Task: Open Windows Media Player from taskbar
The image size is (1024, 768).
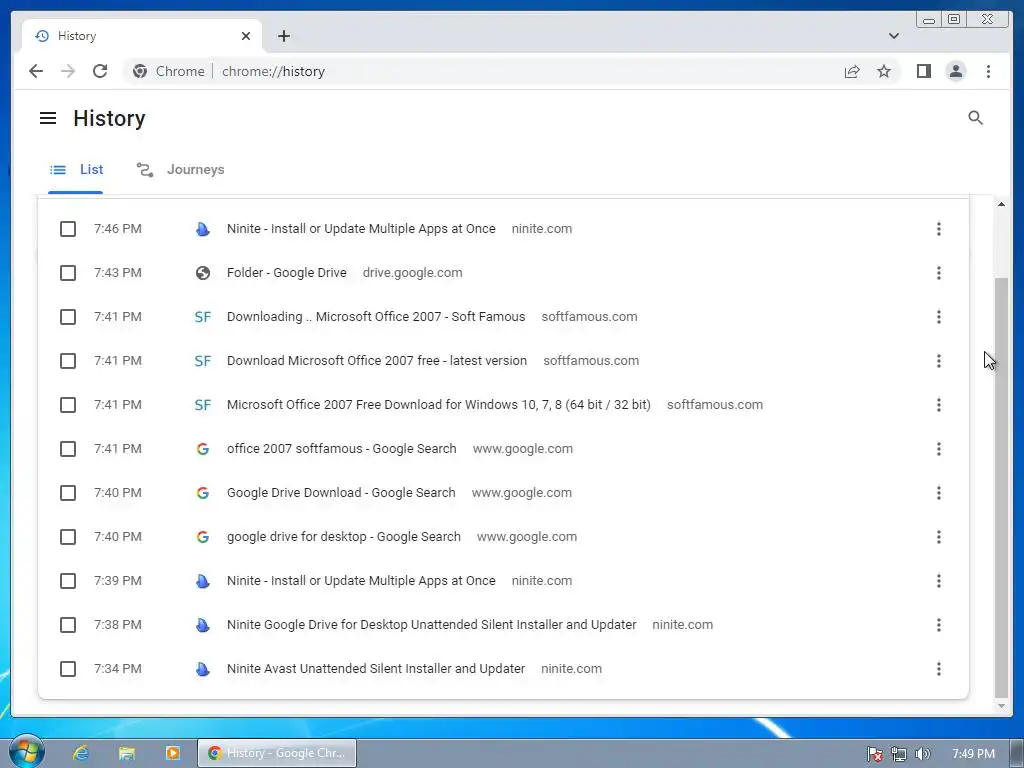Action: point(173,753)
